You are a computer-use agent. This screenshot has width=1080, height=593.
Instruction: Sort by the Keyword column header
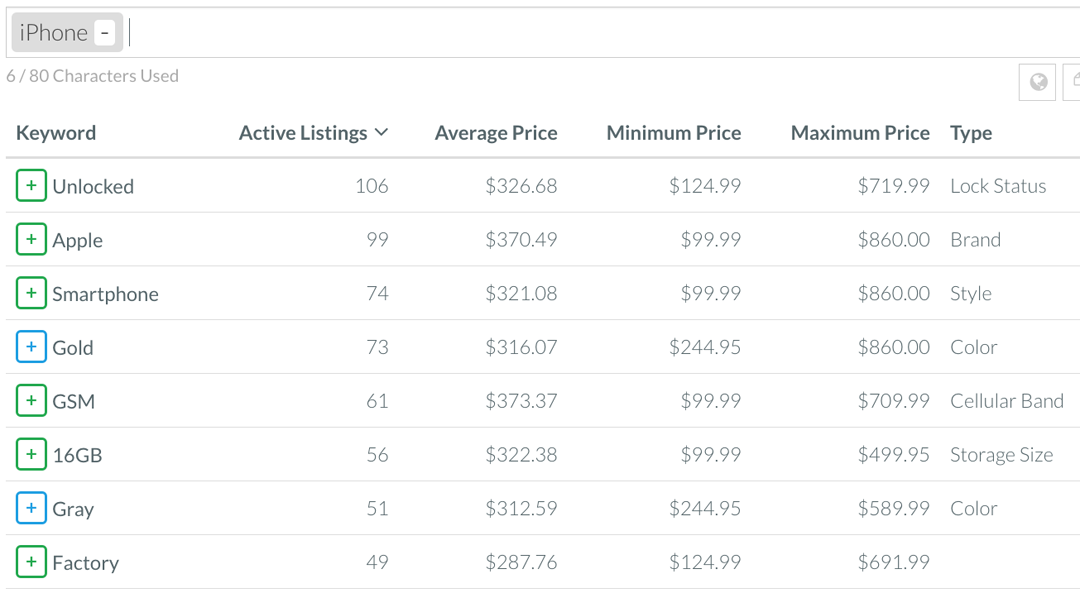tap(56, 133)
